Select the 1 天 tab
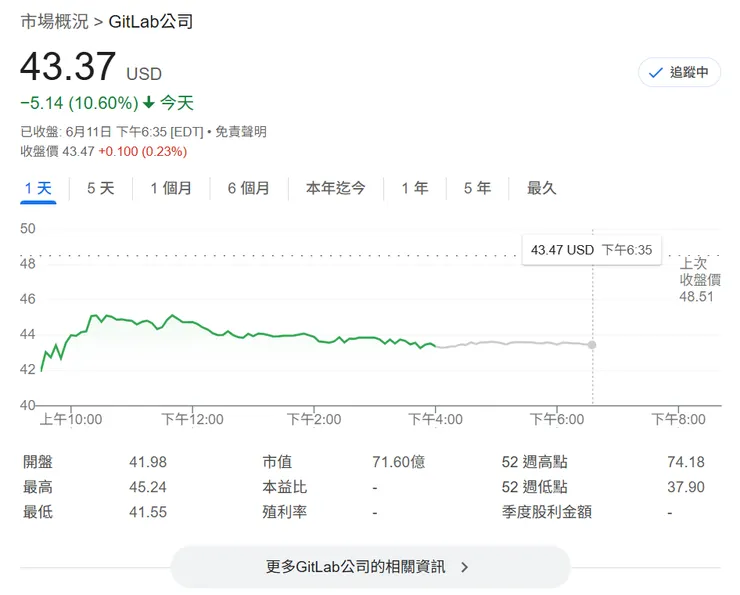Viewport: 740px width, 595px height. (38, 188)
